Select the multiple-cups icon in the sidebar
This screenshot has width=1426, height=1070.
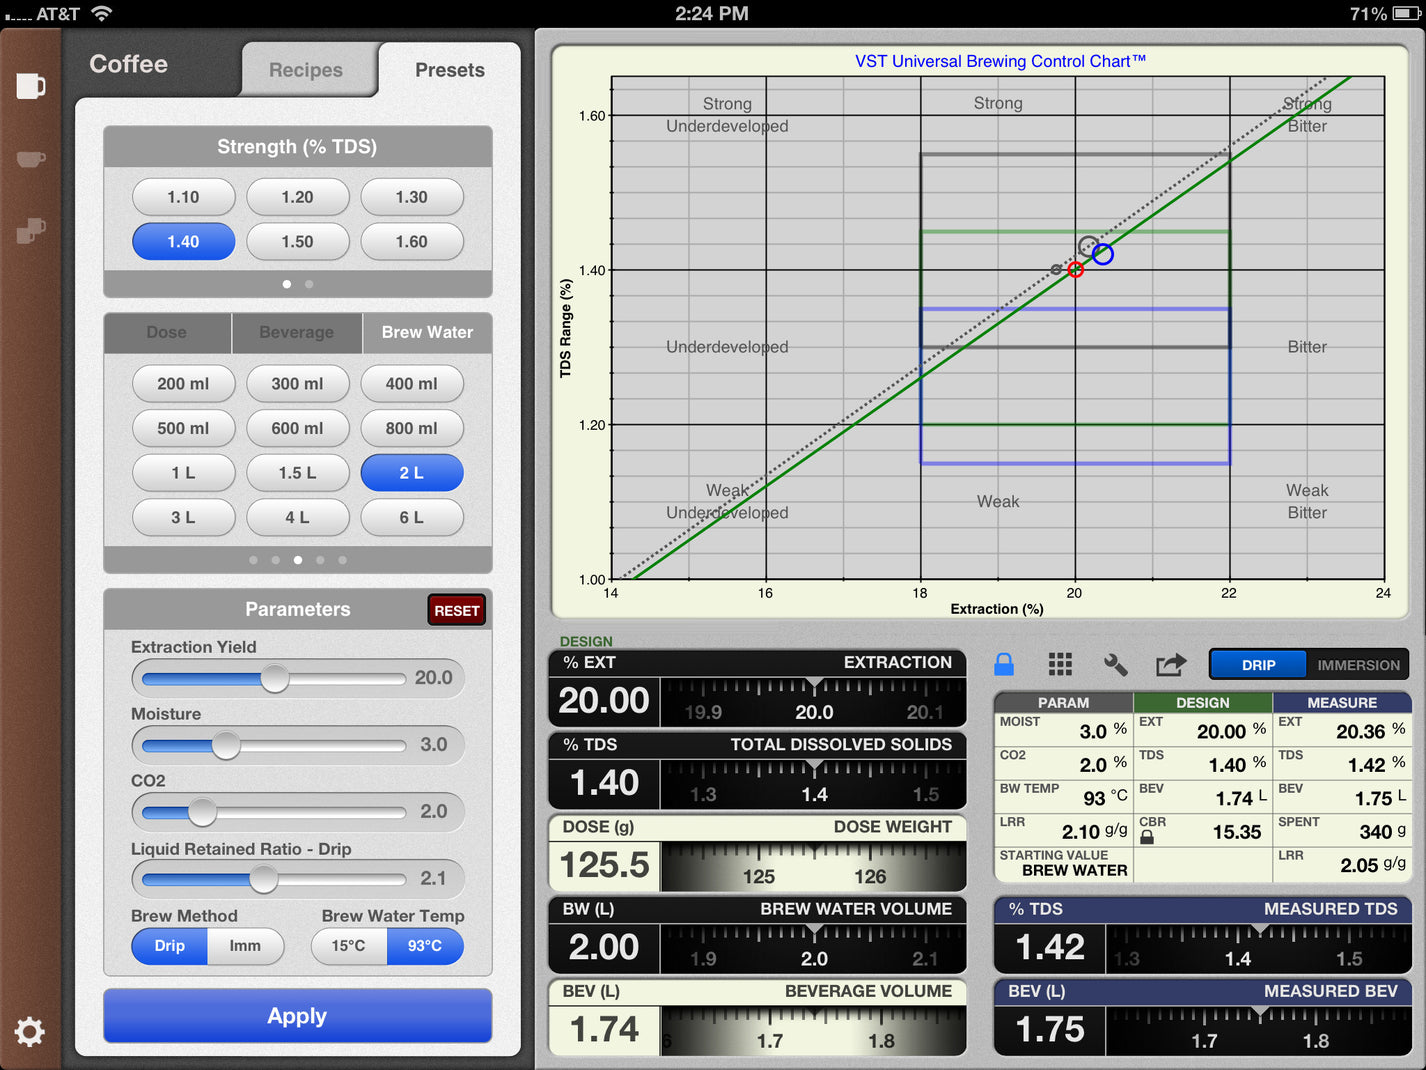point(30,230)
